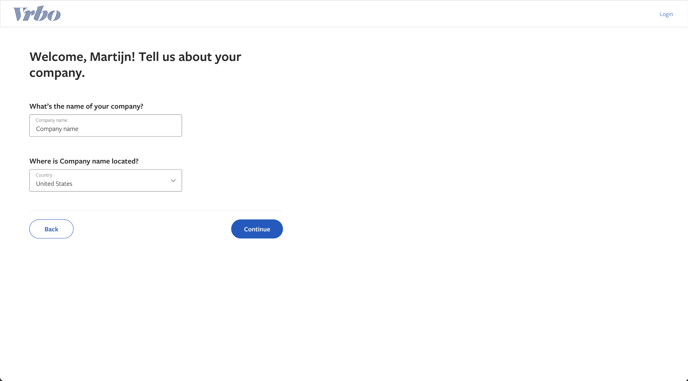
Task: Focus the Company name text field
Action: pos(105,126)
